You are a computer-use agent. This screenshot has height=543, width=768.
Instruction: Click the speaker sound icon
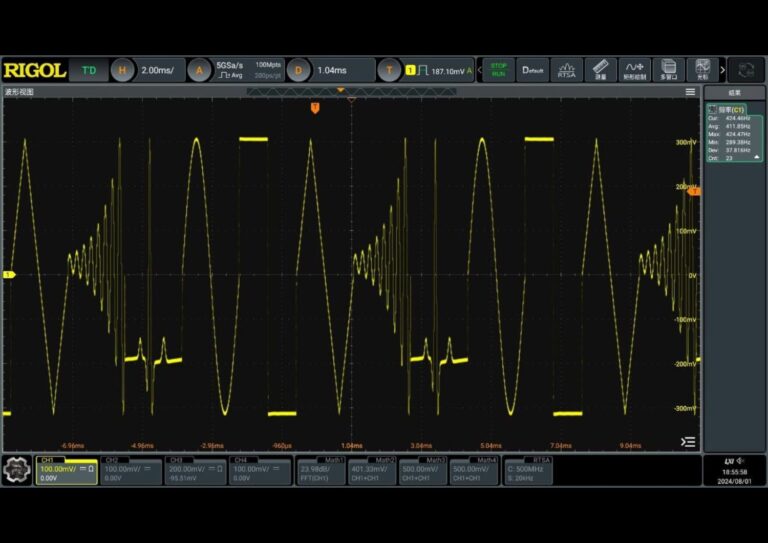coord(741,461)
